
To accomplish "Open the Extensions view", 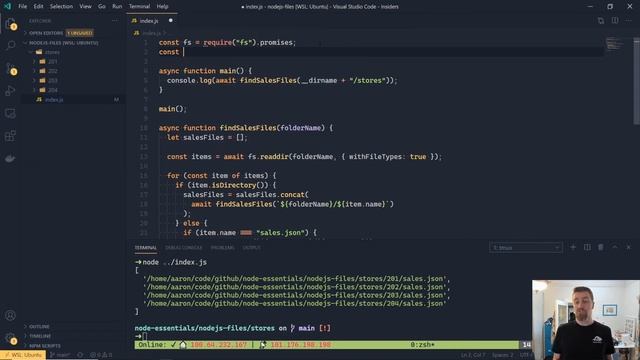I will [x=11, y=136].
